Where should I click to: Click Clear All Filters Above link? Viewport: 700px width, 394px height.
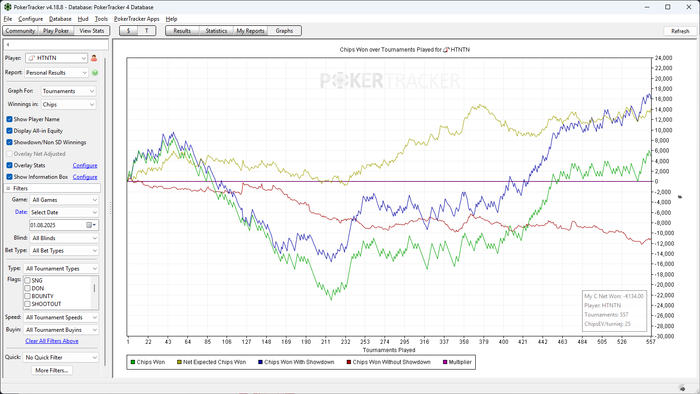click(52, 341)
